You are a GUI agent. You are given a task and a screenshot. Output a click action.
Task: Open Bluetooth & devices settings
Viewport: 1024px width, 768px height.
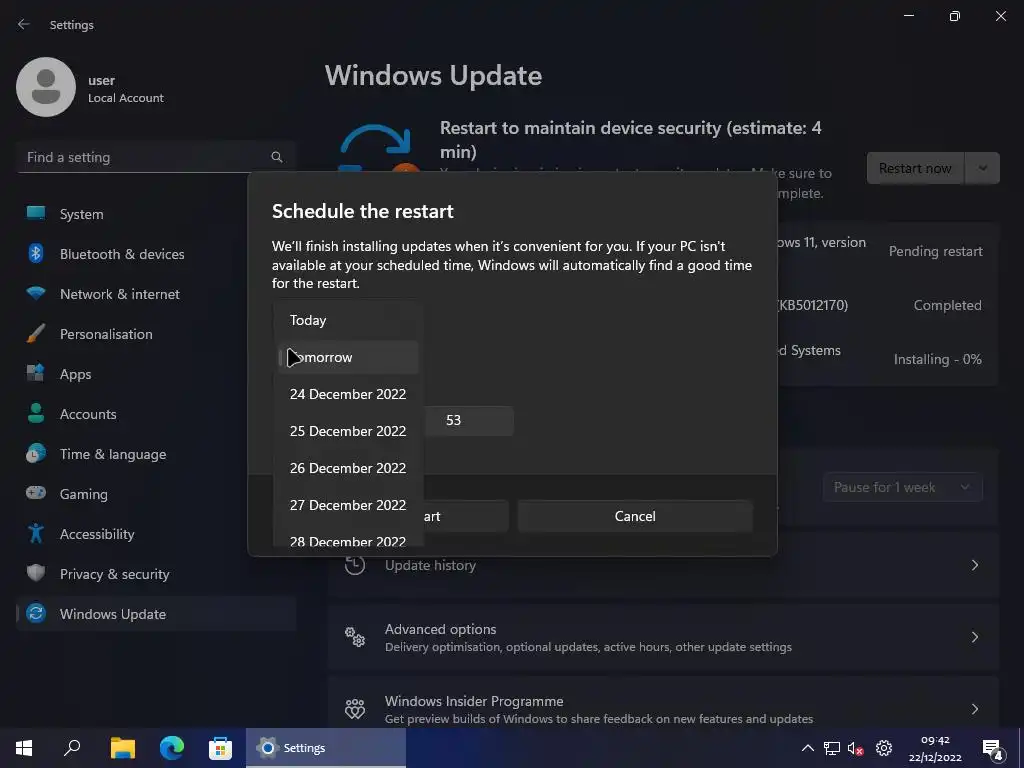(x=156, y=254)
